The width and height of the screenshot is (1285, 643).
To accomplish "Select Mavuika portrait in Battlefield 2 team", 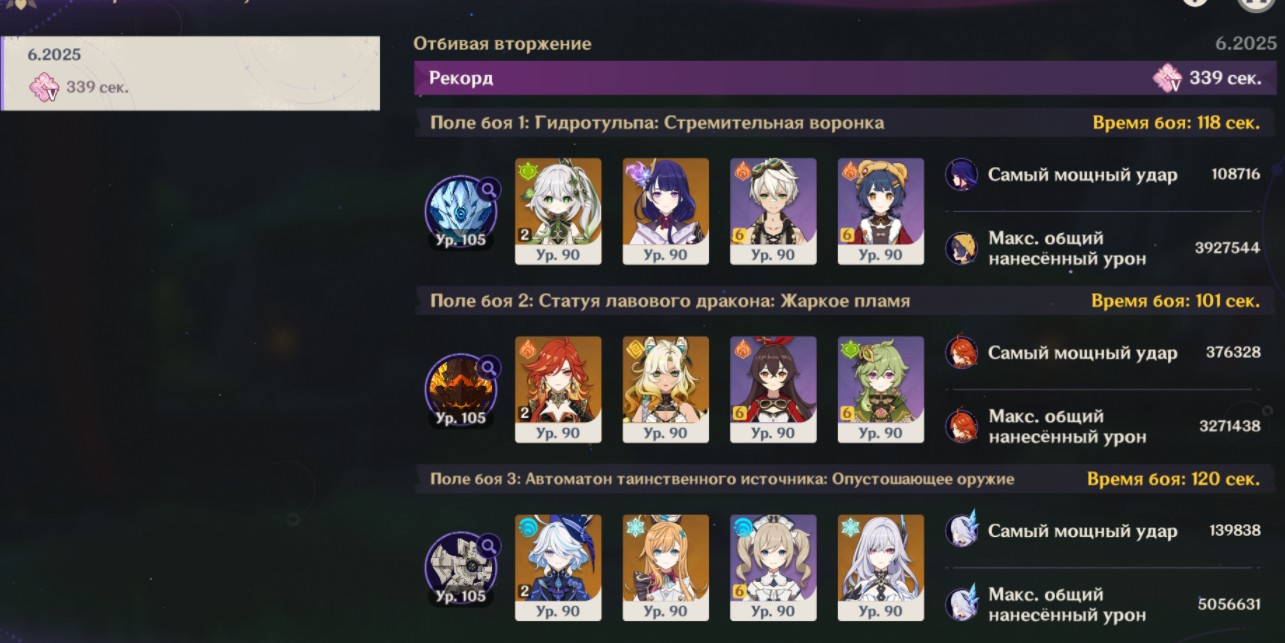I will 558,389.
